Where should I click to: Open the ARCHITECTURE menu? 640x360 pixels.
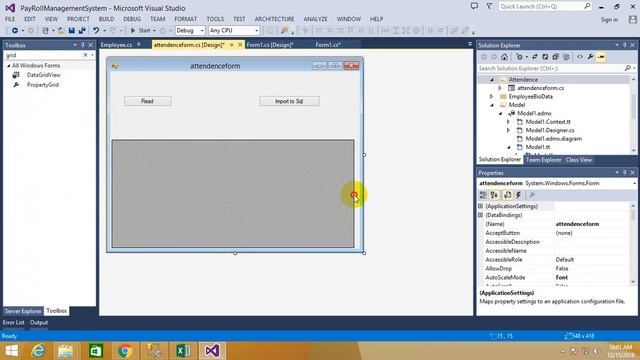(x=274, y=19)
